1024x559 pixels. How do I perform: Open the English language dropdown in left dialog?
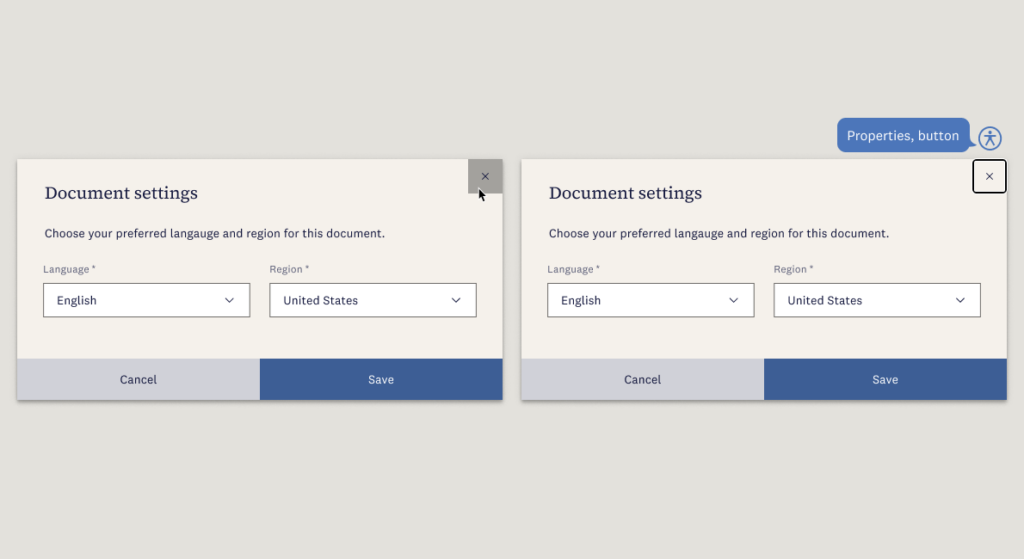pyautogui.click(x=146, y=300)
